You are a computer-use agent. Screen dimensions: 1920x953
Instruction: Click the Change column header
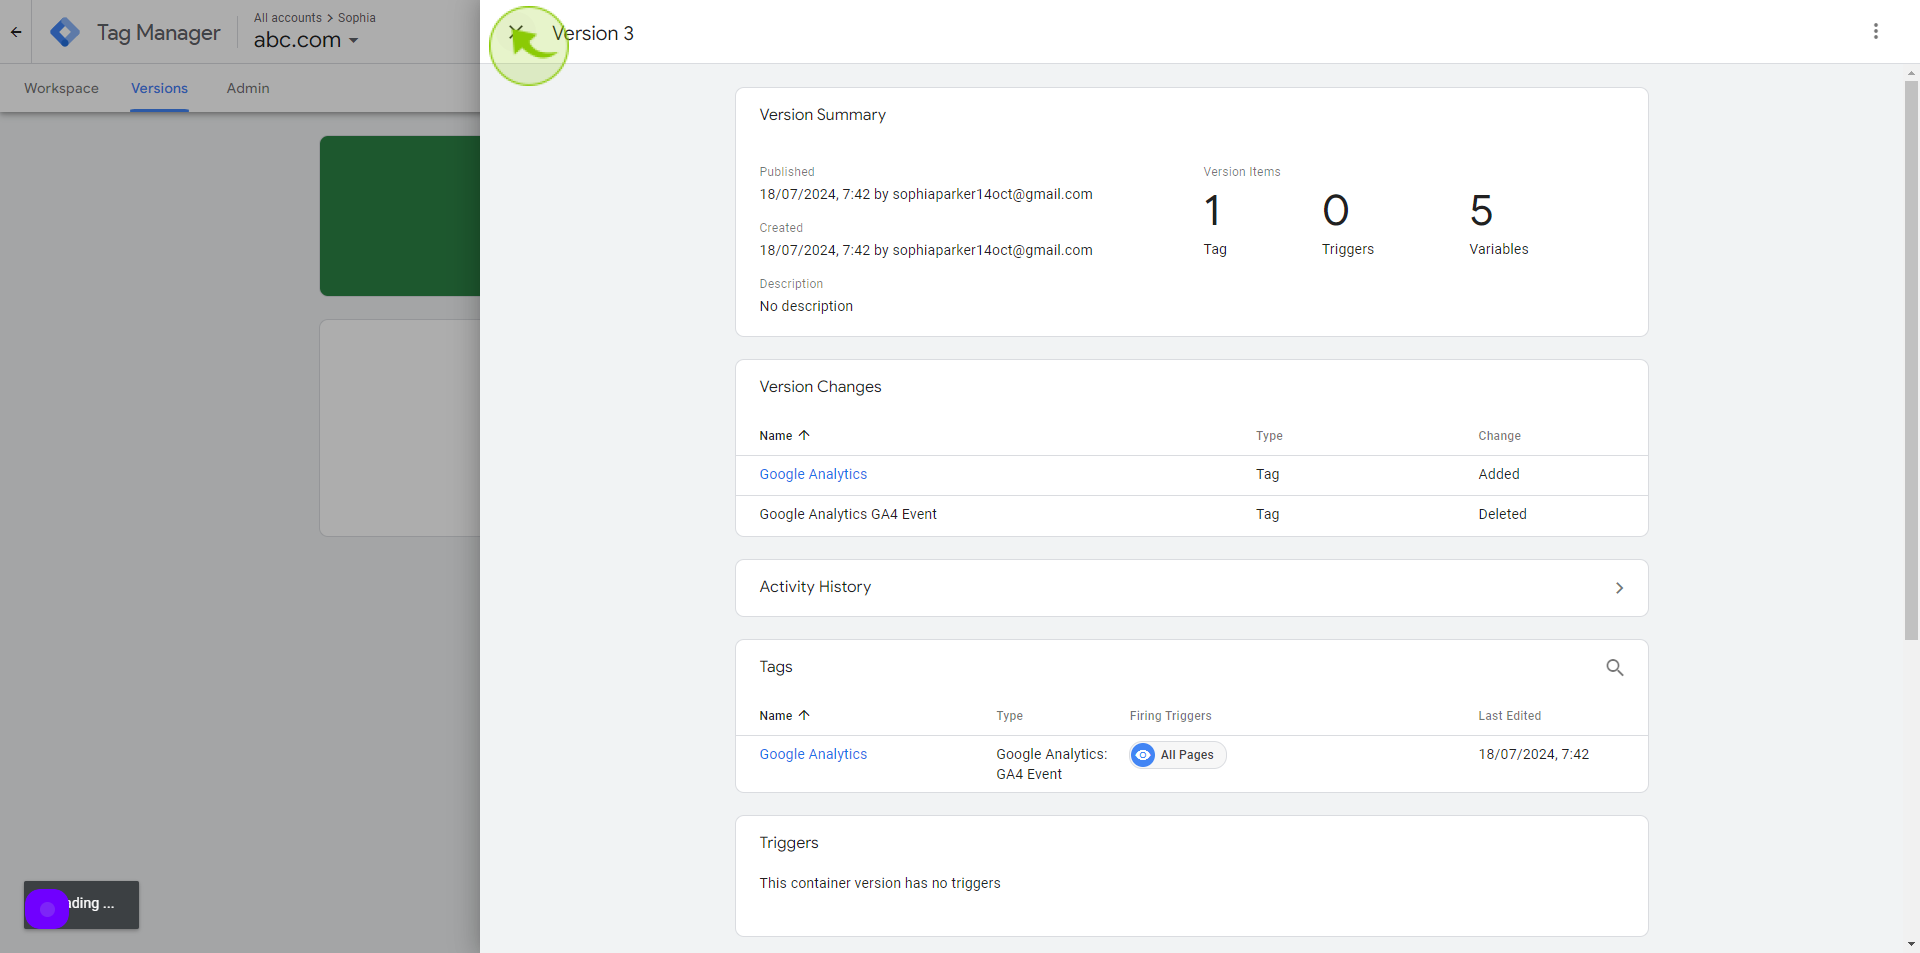point(1499,436)
